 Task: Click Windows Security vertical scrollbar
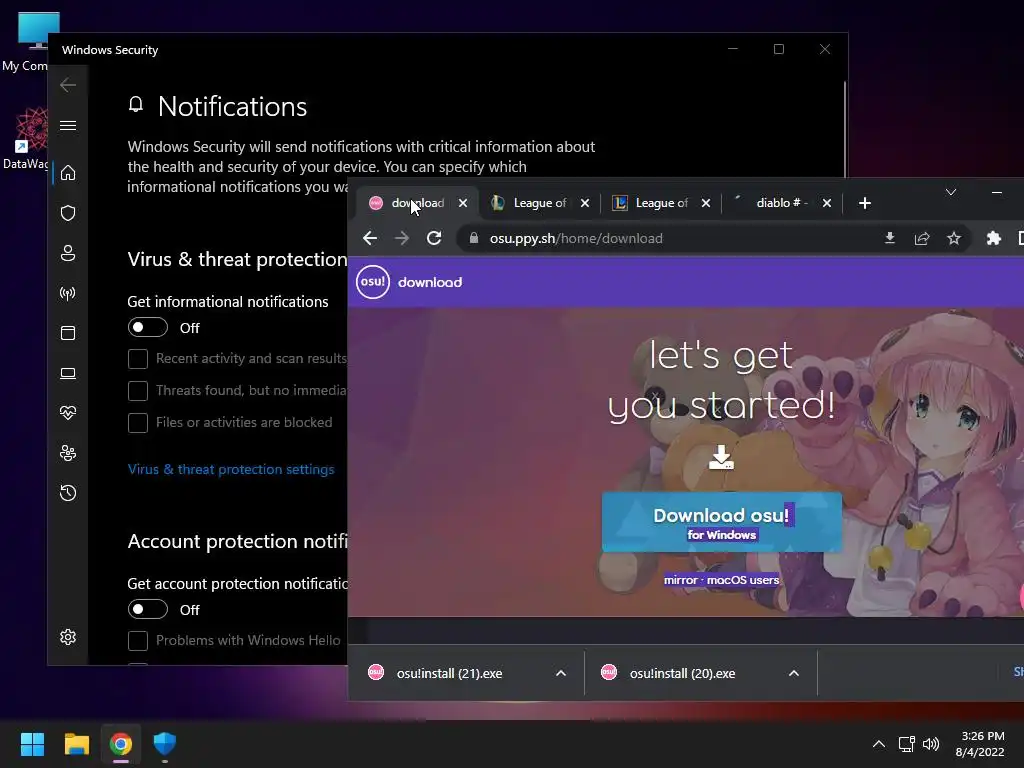click(x=845, y=129)
